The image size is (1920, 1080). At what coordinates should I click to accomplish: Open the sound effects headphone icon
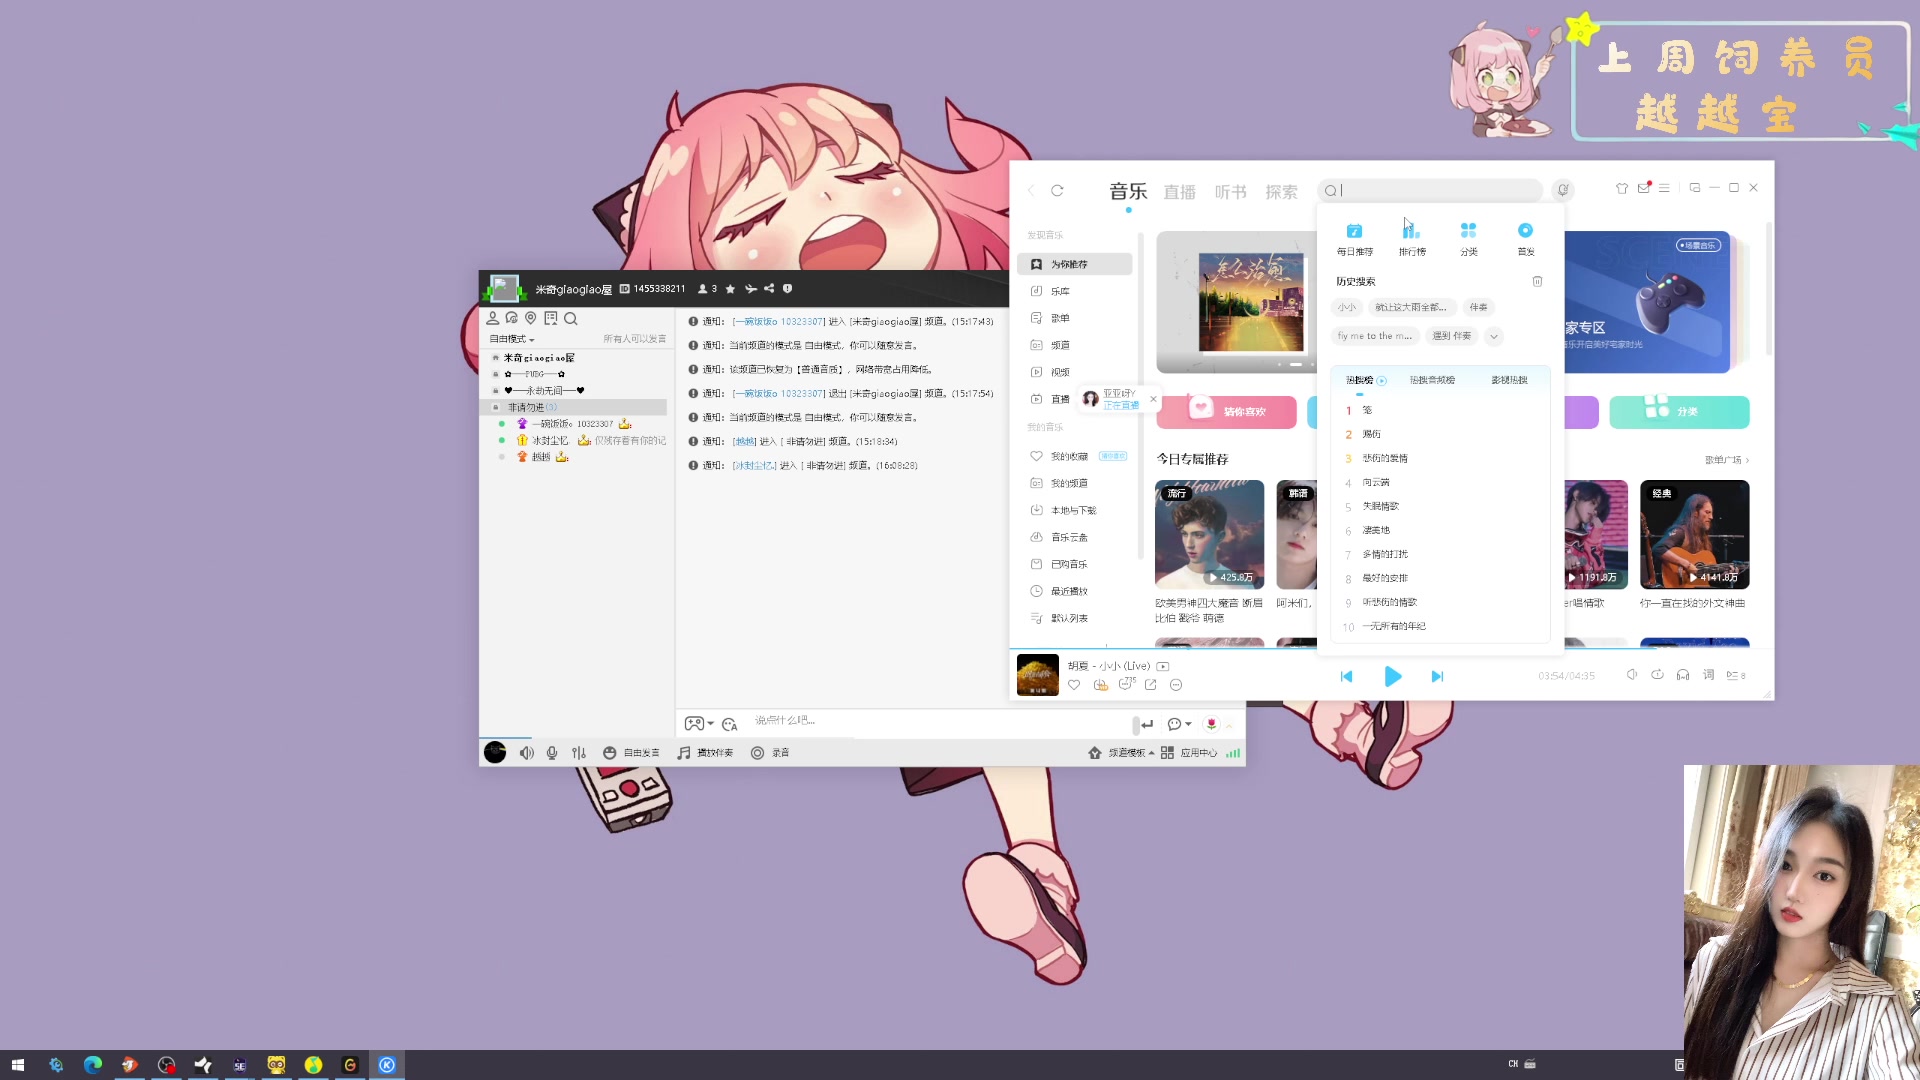(1683, 675)
